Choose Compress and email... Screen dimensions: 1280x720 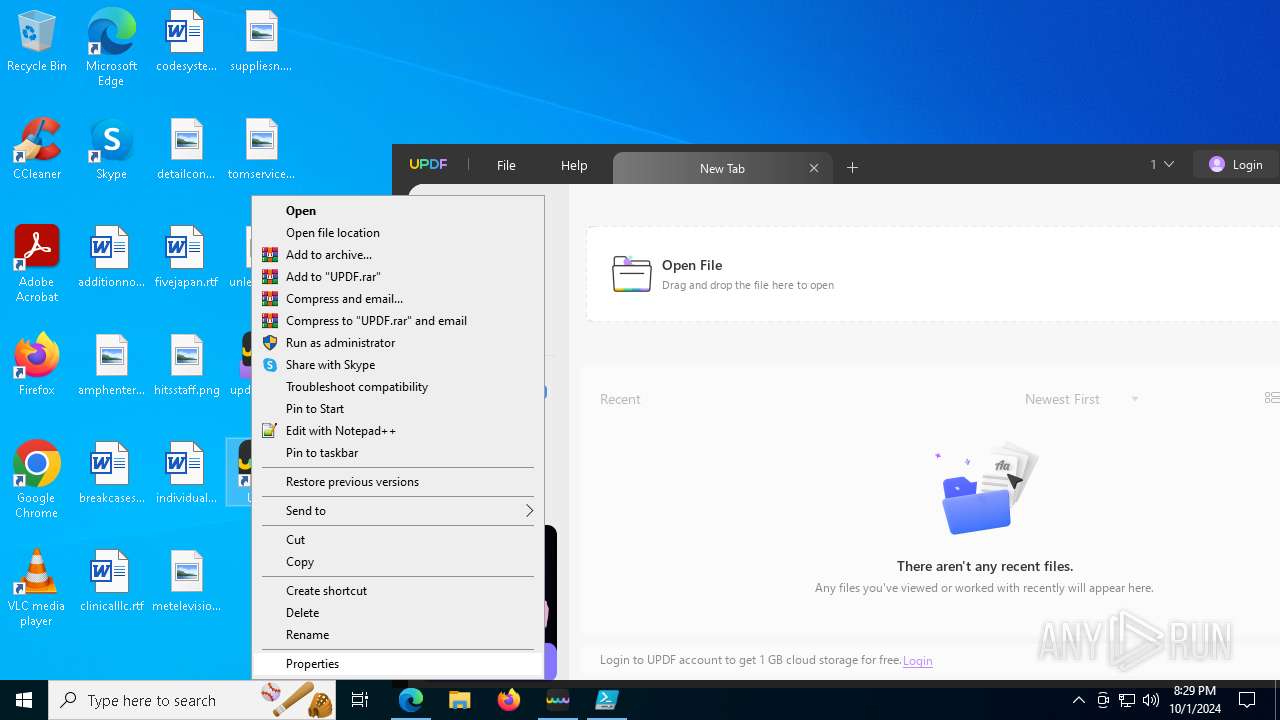coord(398,299)
